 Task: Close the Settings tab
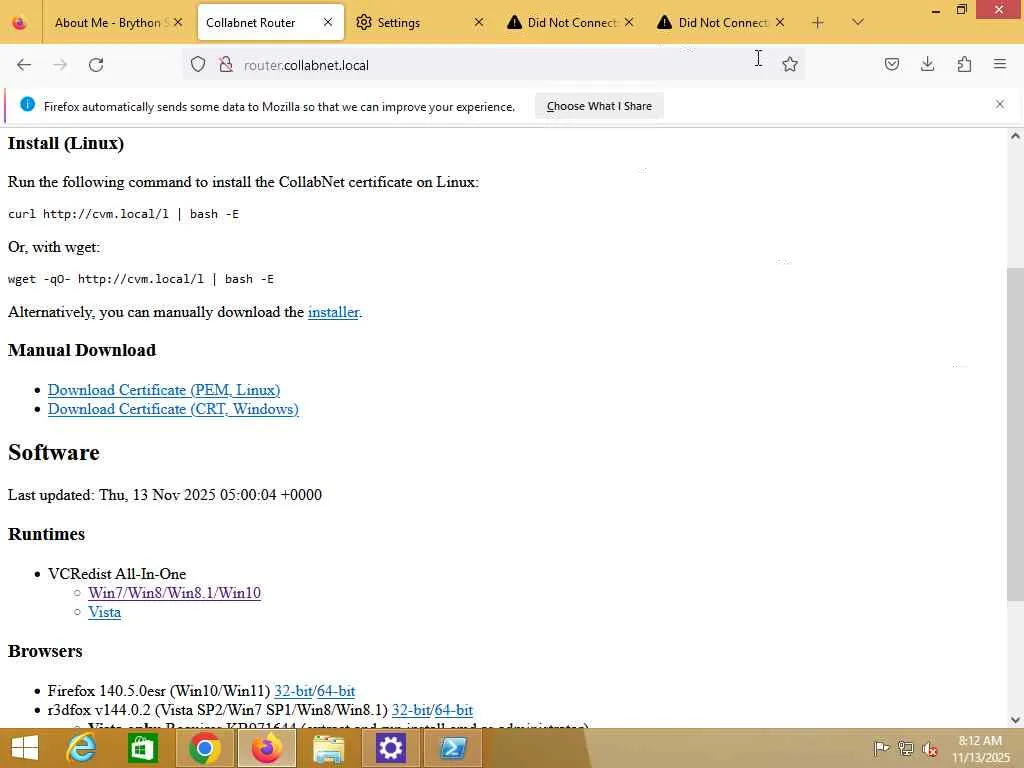pyautogui.click(x=479, y=22)
